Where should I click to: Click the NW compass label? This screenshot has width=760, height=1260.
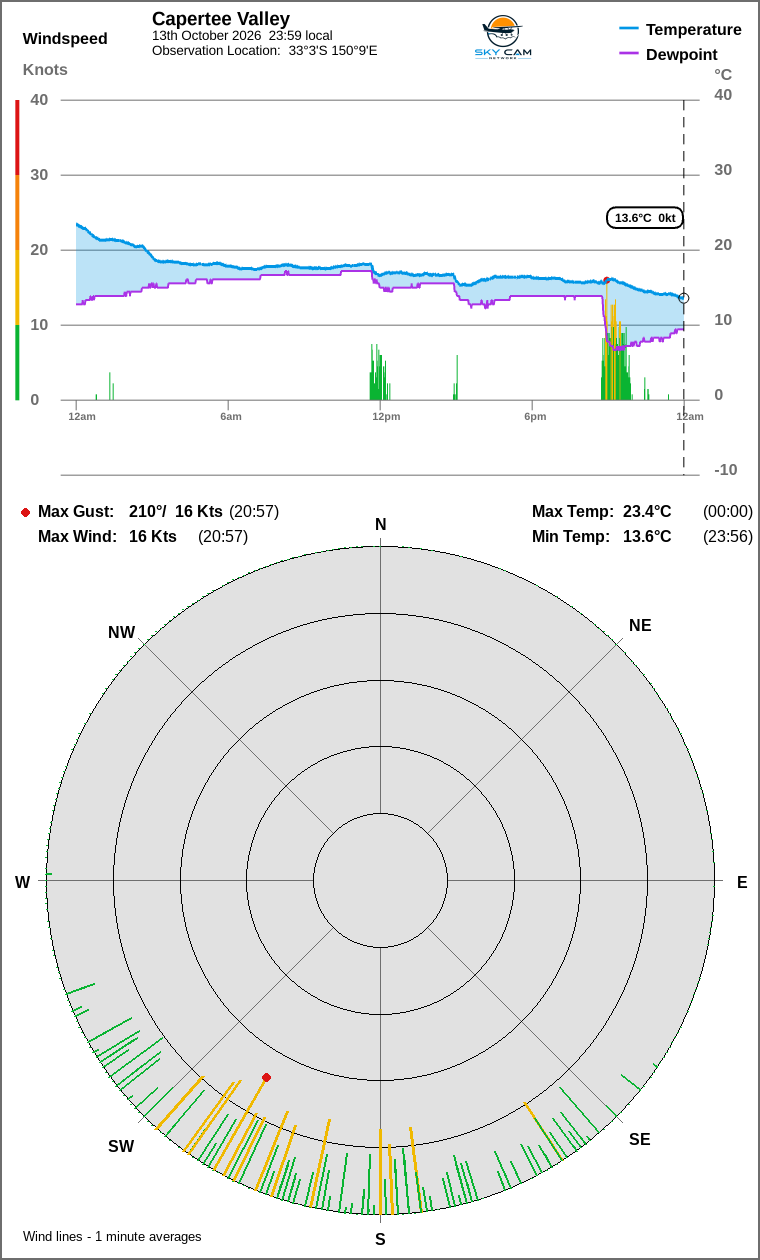tap(121, 633)
